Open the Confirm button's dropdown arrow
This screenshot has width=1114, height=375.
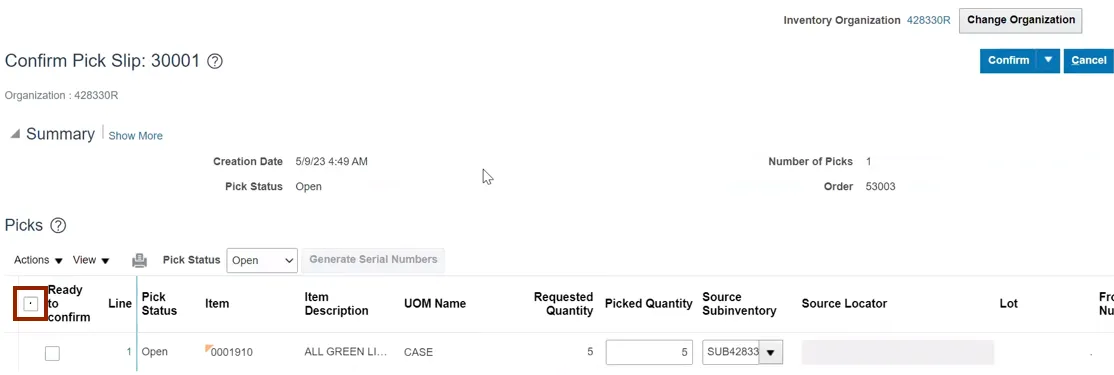(x=1048, y=60)
